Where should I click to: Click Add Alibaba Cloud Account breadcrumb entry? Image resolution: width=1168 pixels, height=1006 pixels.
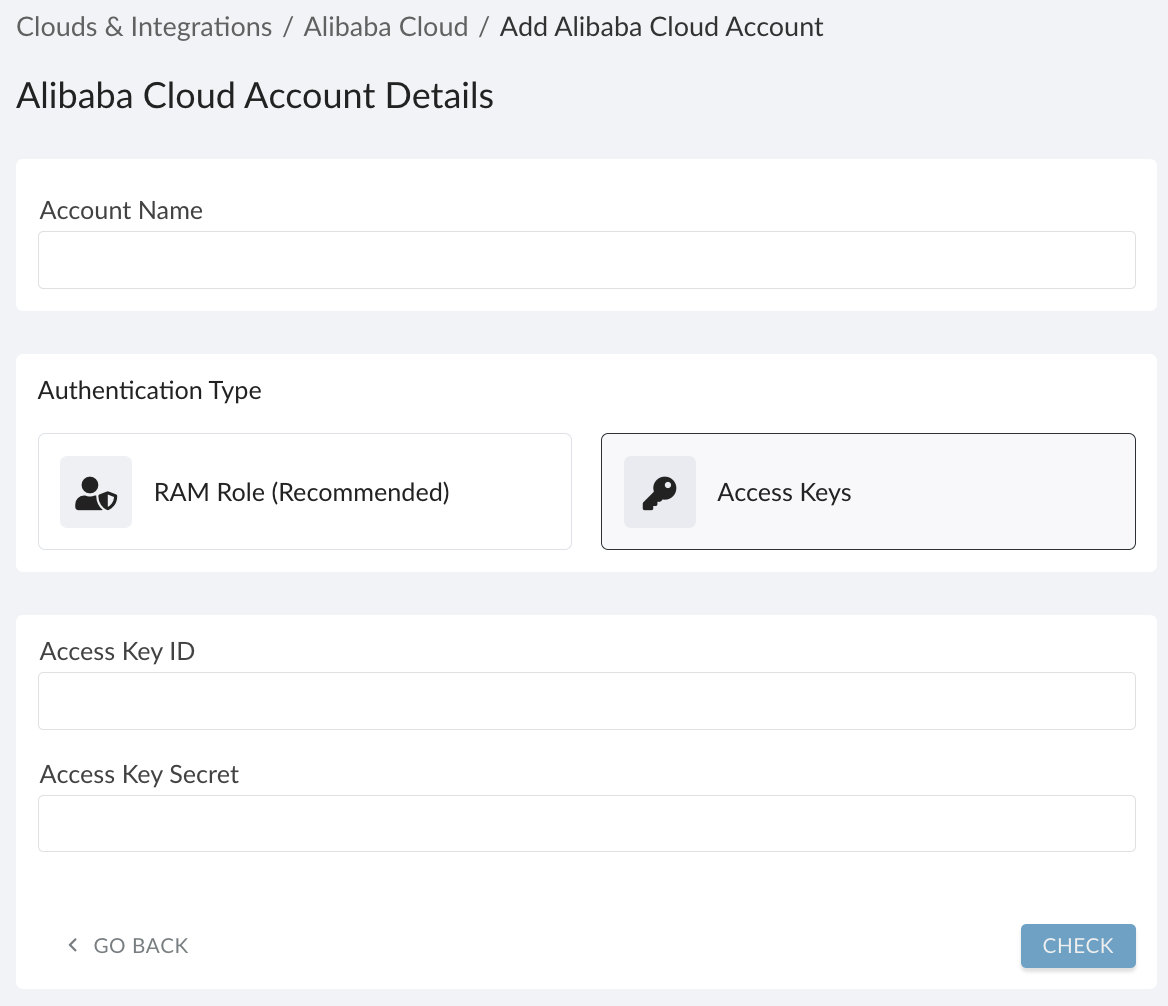point(661,26)
